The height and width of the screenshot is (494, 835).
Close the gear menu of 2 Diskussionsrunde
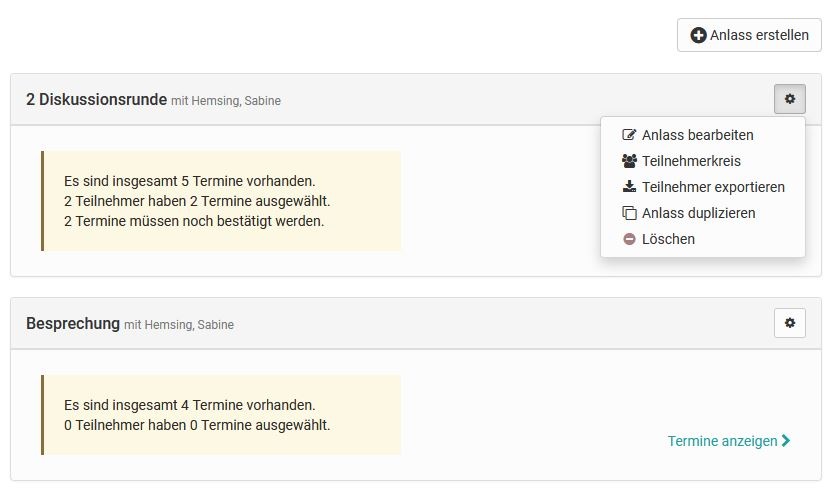click(789, 99)
